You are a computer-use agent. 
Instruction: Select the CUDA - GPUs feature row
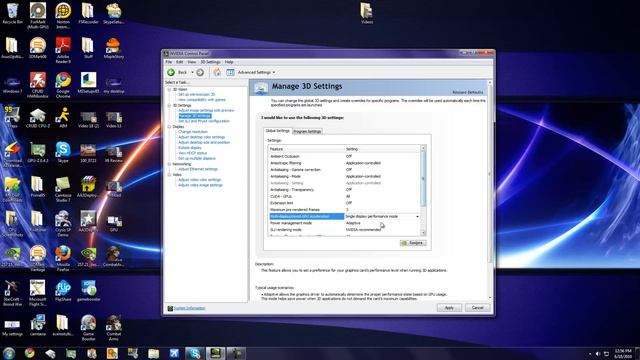point(344,196)
